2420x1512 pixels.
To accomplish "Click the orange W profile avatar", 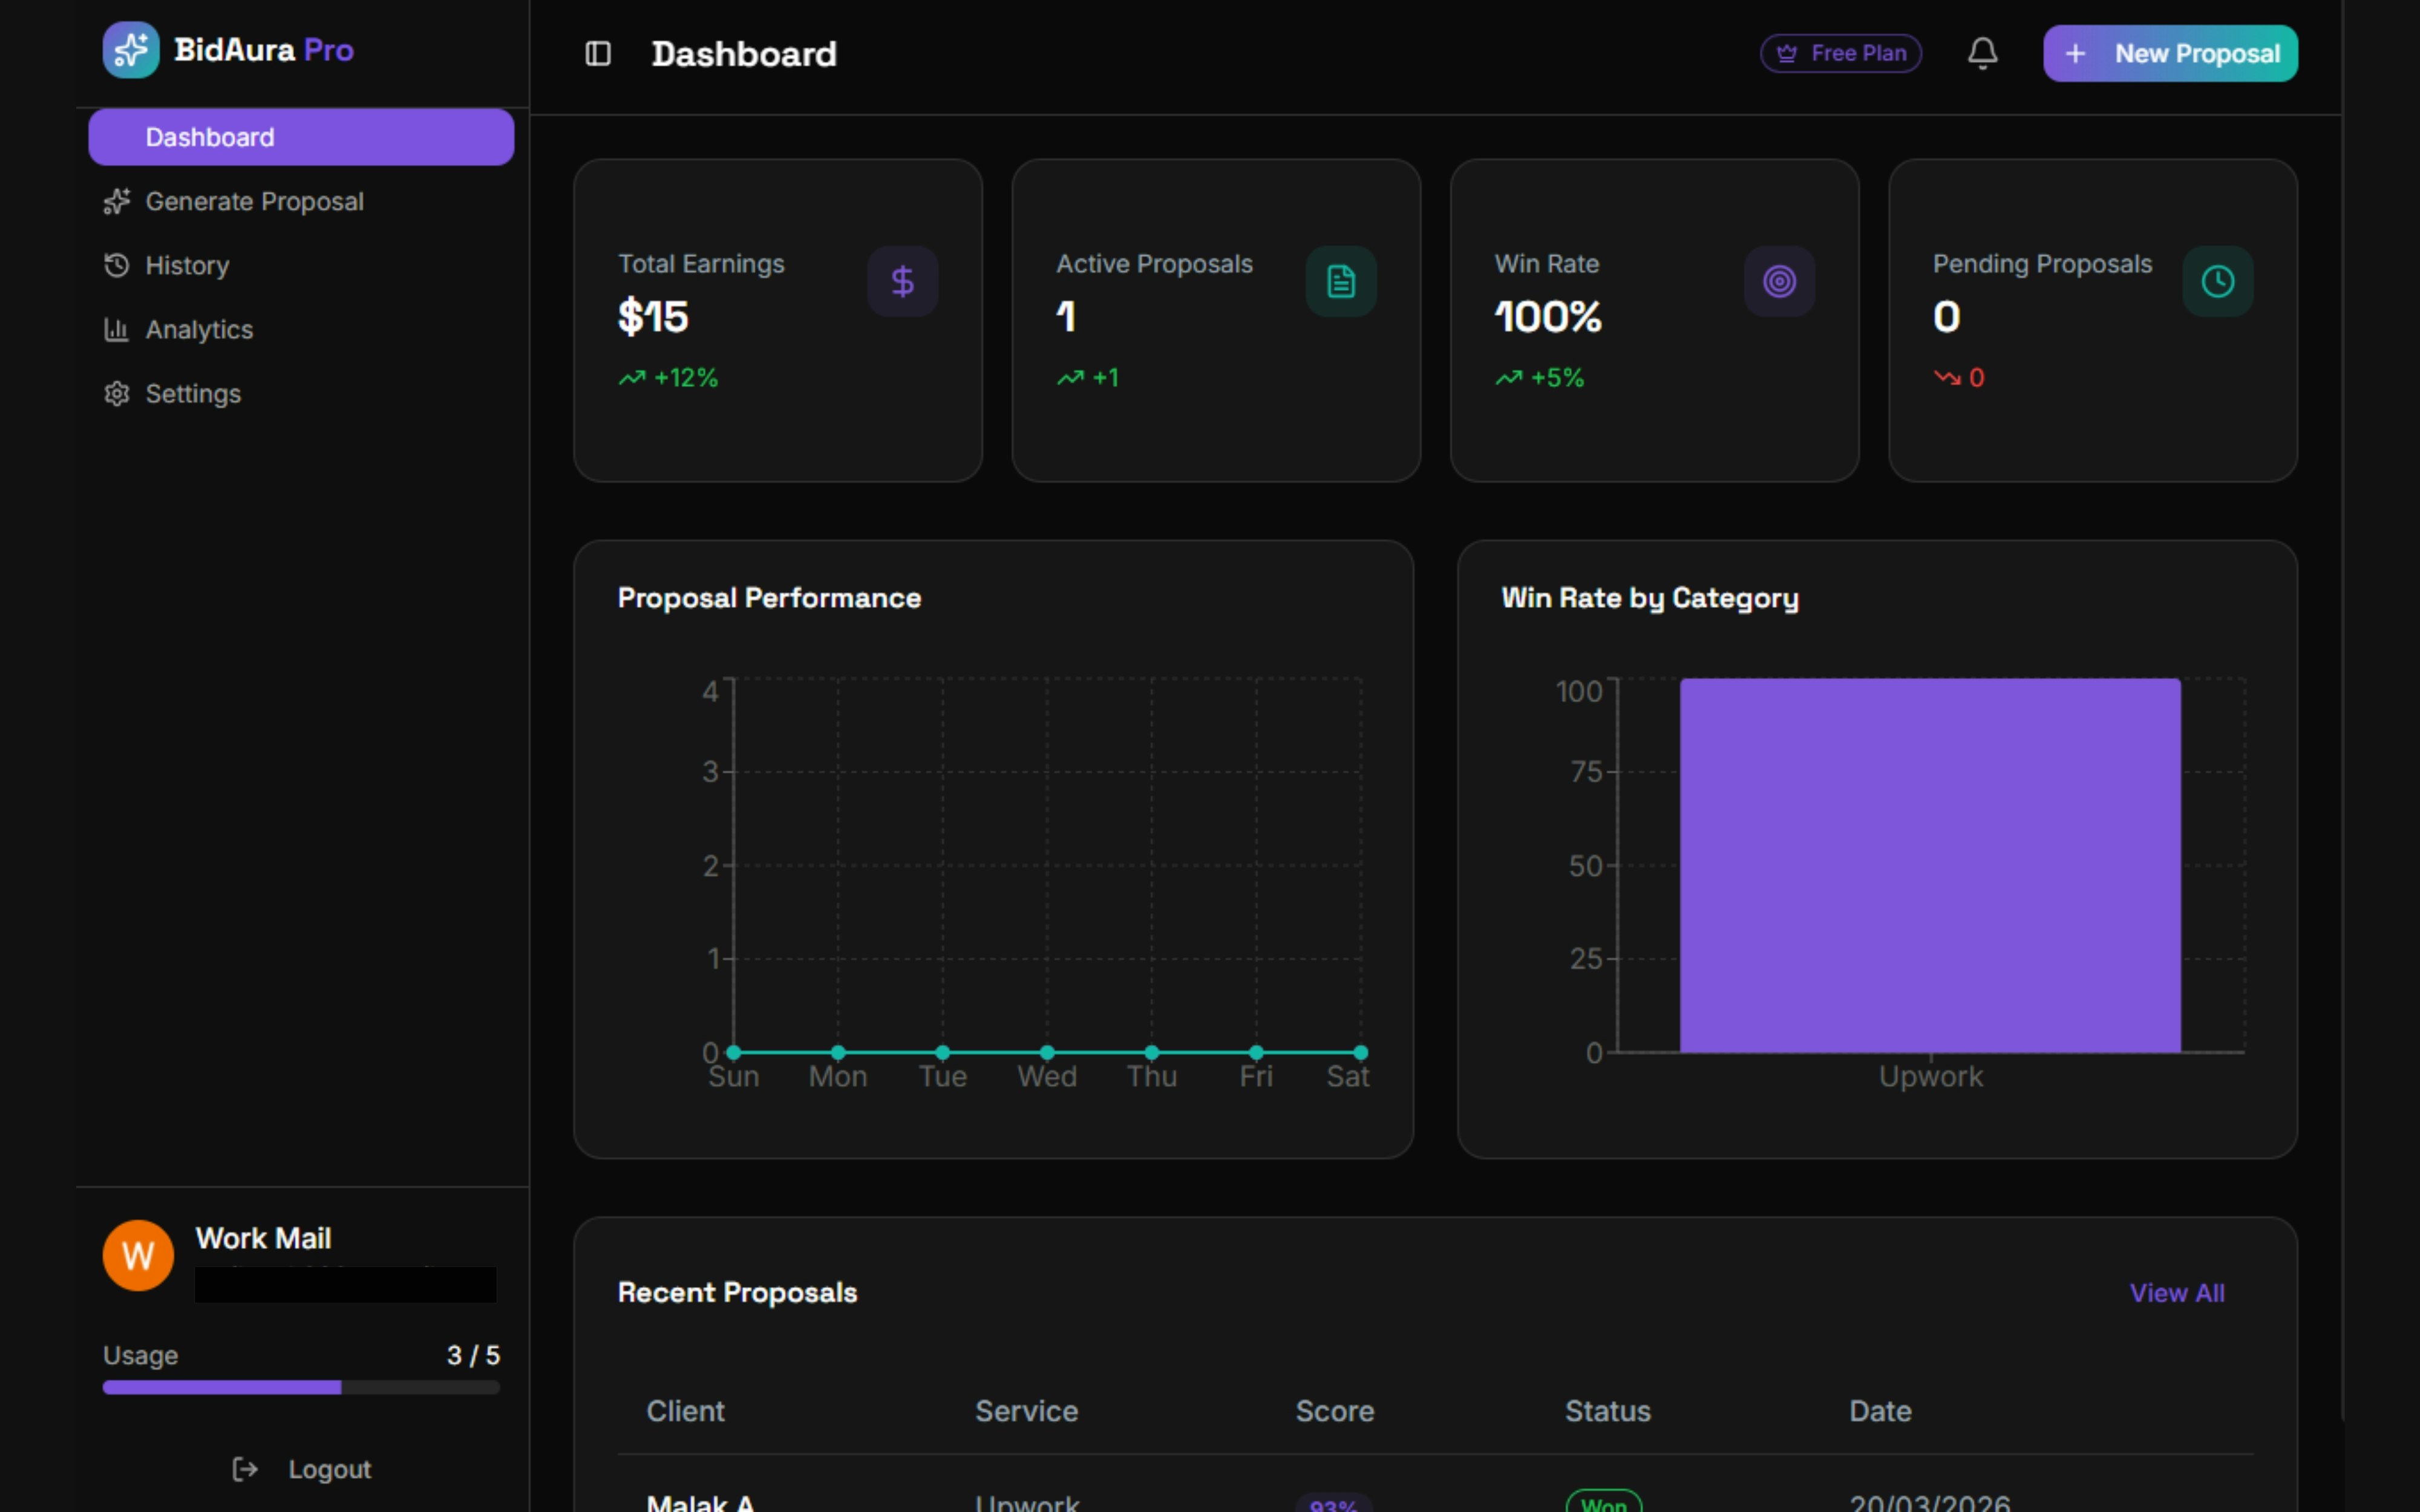I will click(138, 1255).
